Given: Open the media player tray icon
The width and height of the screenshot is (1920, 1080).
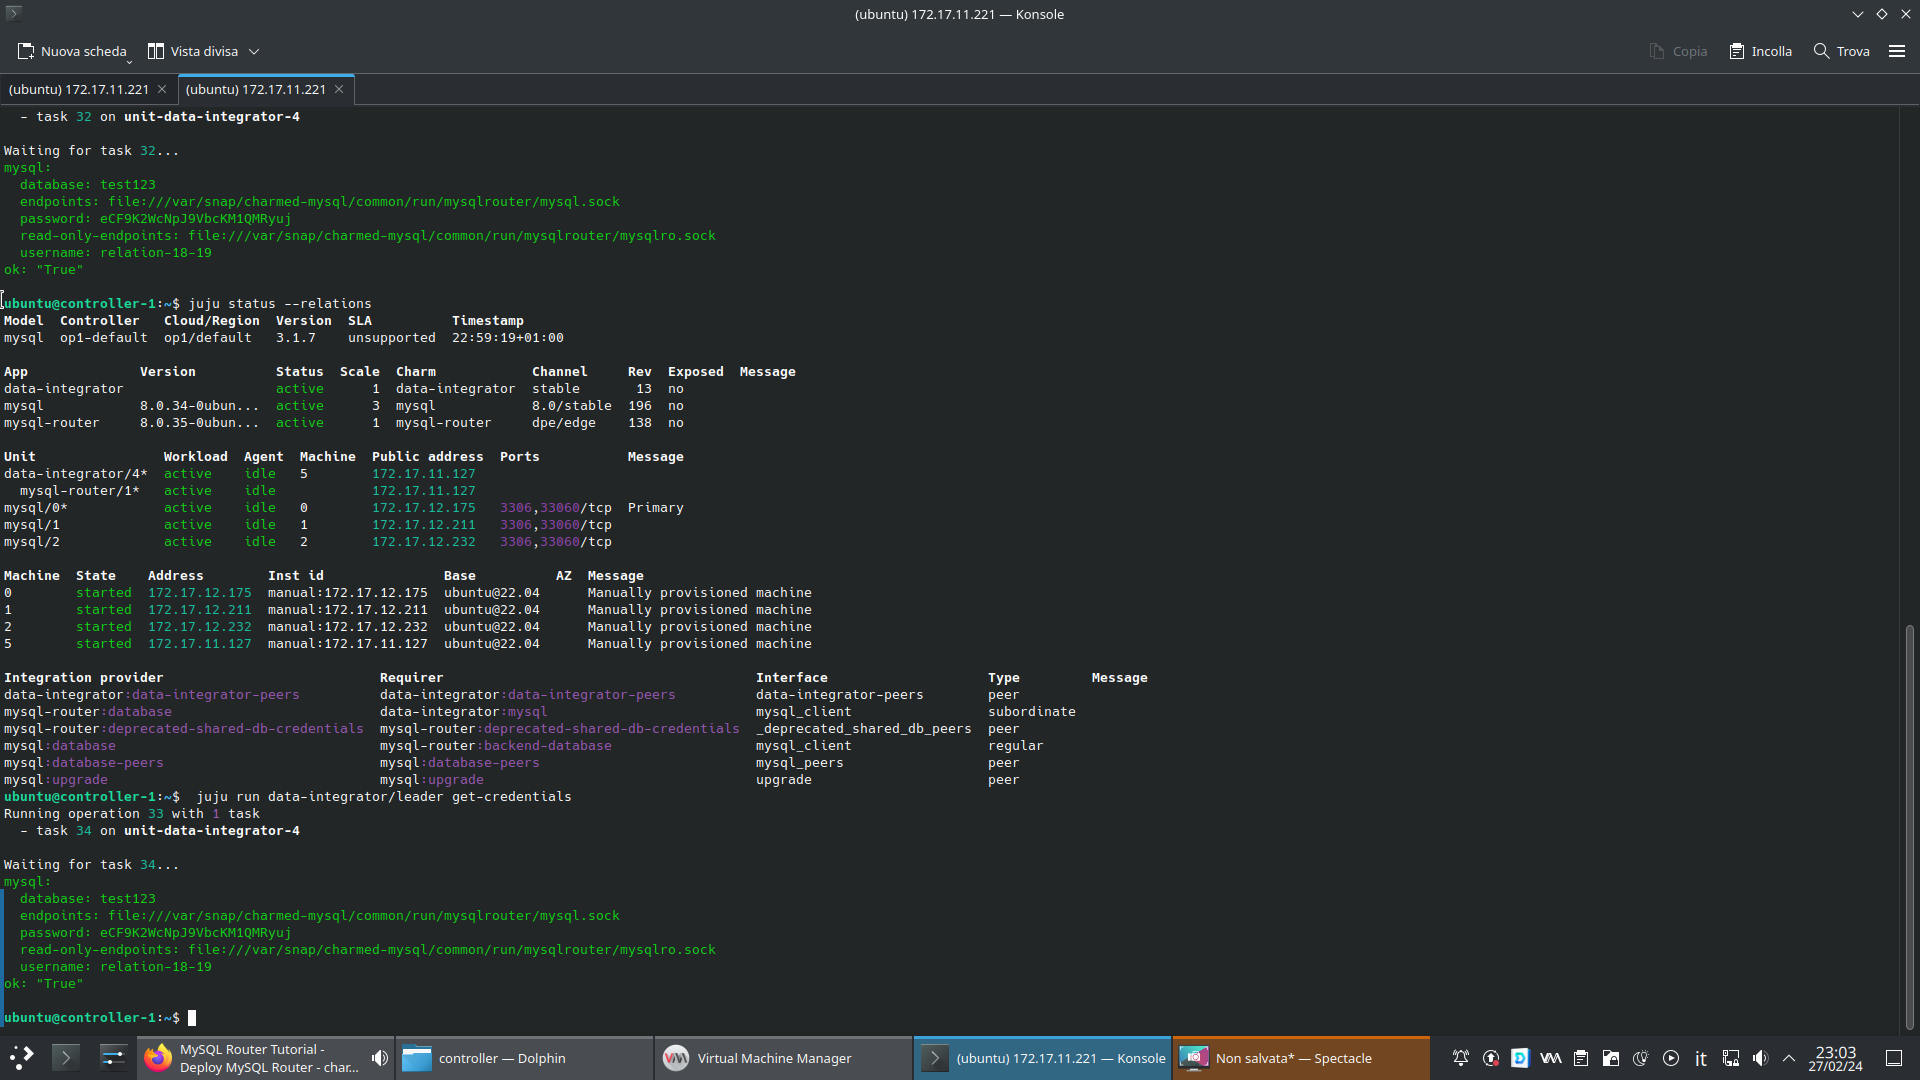Looking at the screenshot, I should coord(1670,1058).
